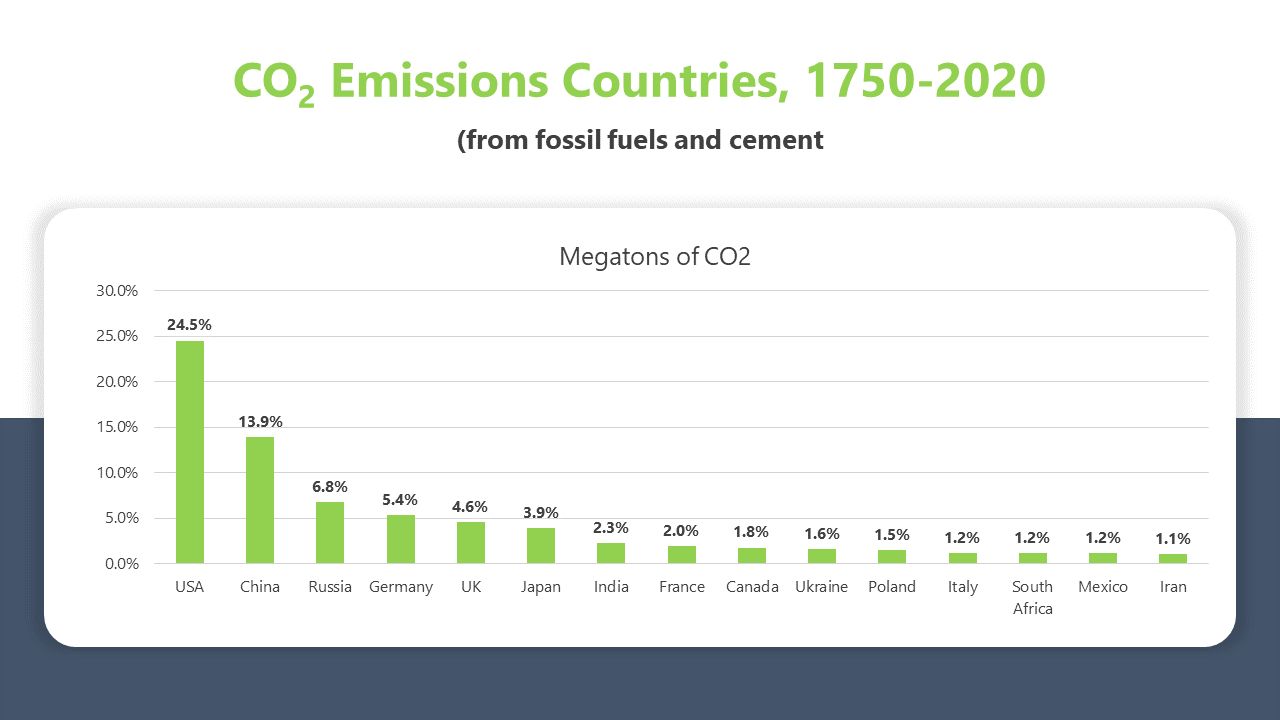The width and height of the screenshot is (1280, 720).
Task: Select the '5.4%' data label
Action: (x=401, y=499)
